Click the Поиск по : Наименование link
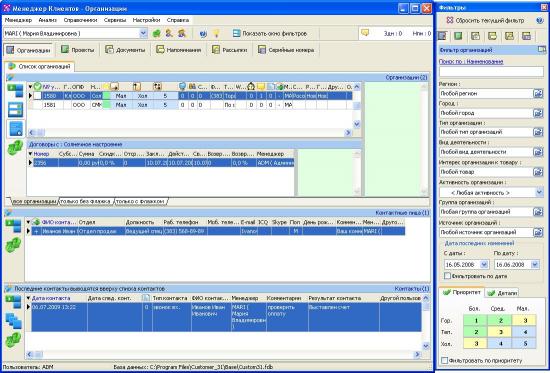 471,61
